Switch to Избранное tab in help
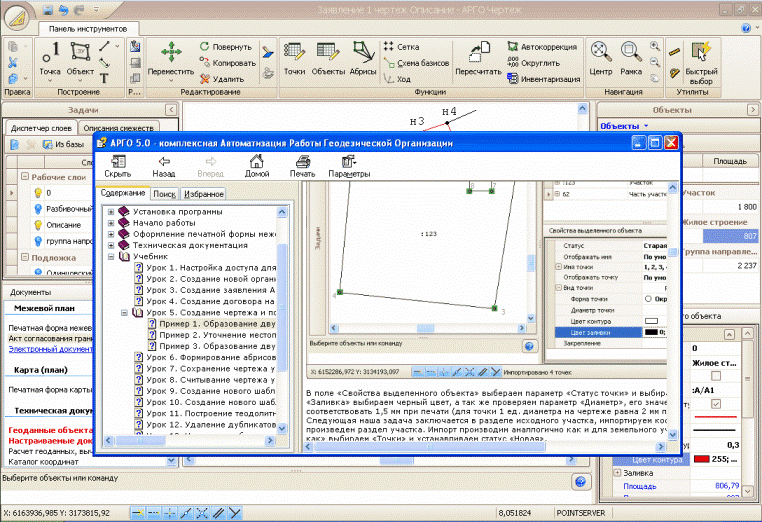 [204, 193]
